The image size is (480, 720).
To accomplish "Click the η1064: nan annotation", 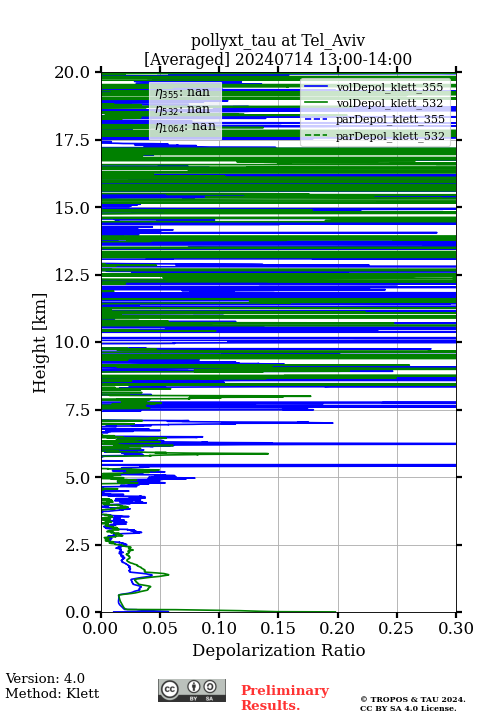I will (185, 127).
